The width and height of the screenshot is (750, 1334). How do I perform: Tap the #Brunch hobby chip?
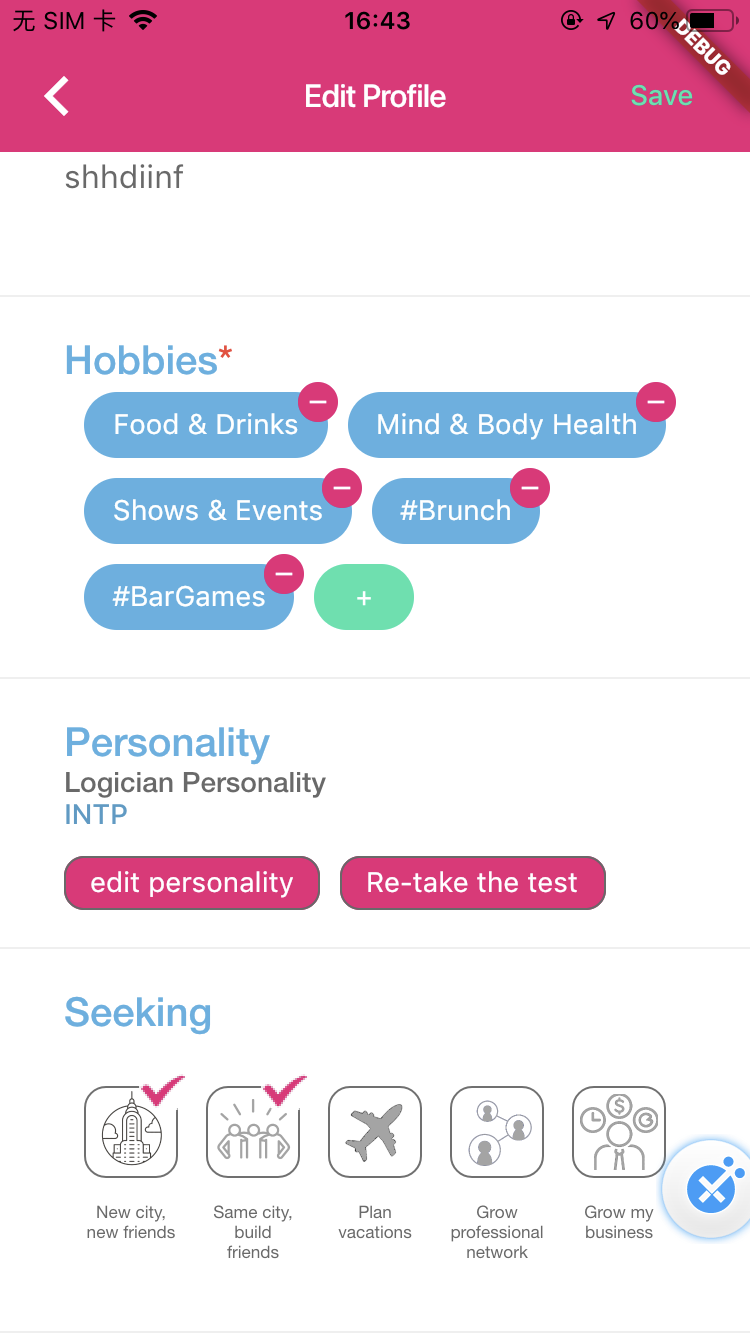coord(456,511)
